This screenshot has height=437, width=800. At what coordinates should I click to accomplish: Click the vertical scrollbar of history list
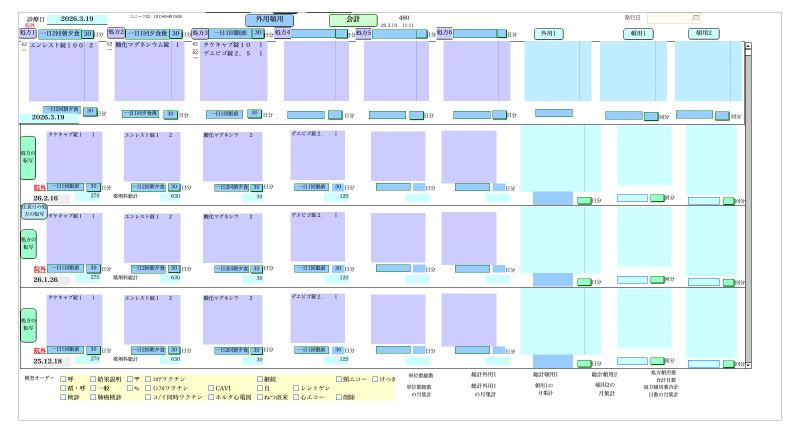747,200
